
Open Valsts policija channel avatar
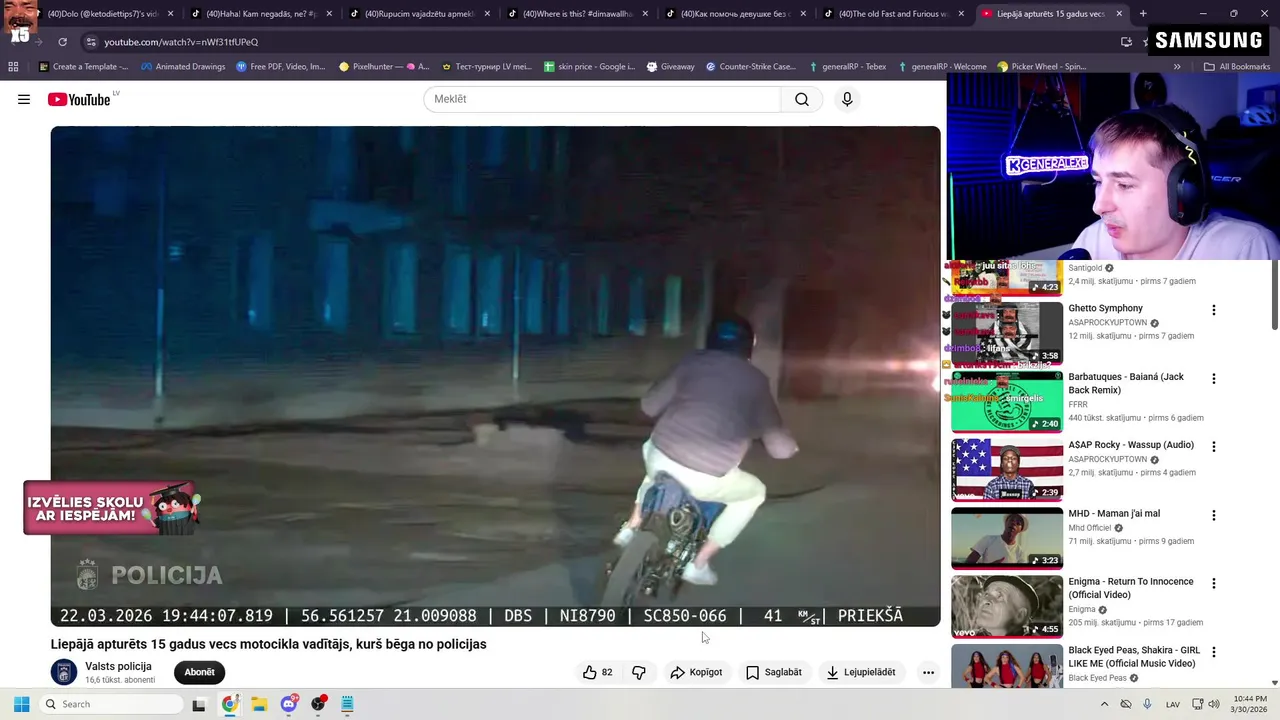point(64,672)
